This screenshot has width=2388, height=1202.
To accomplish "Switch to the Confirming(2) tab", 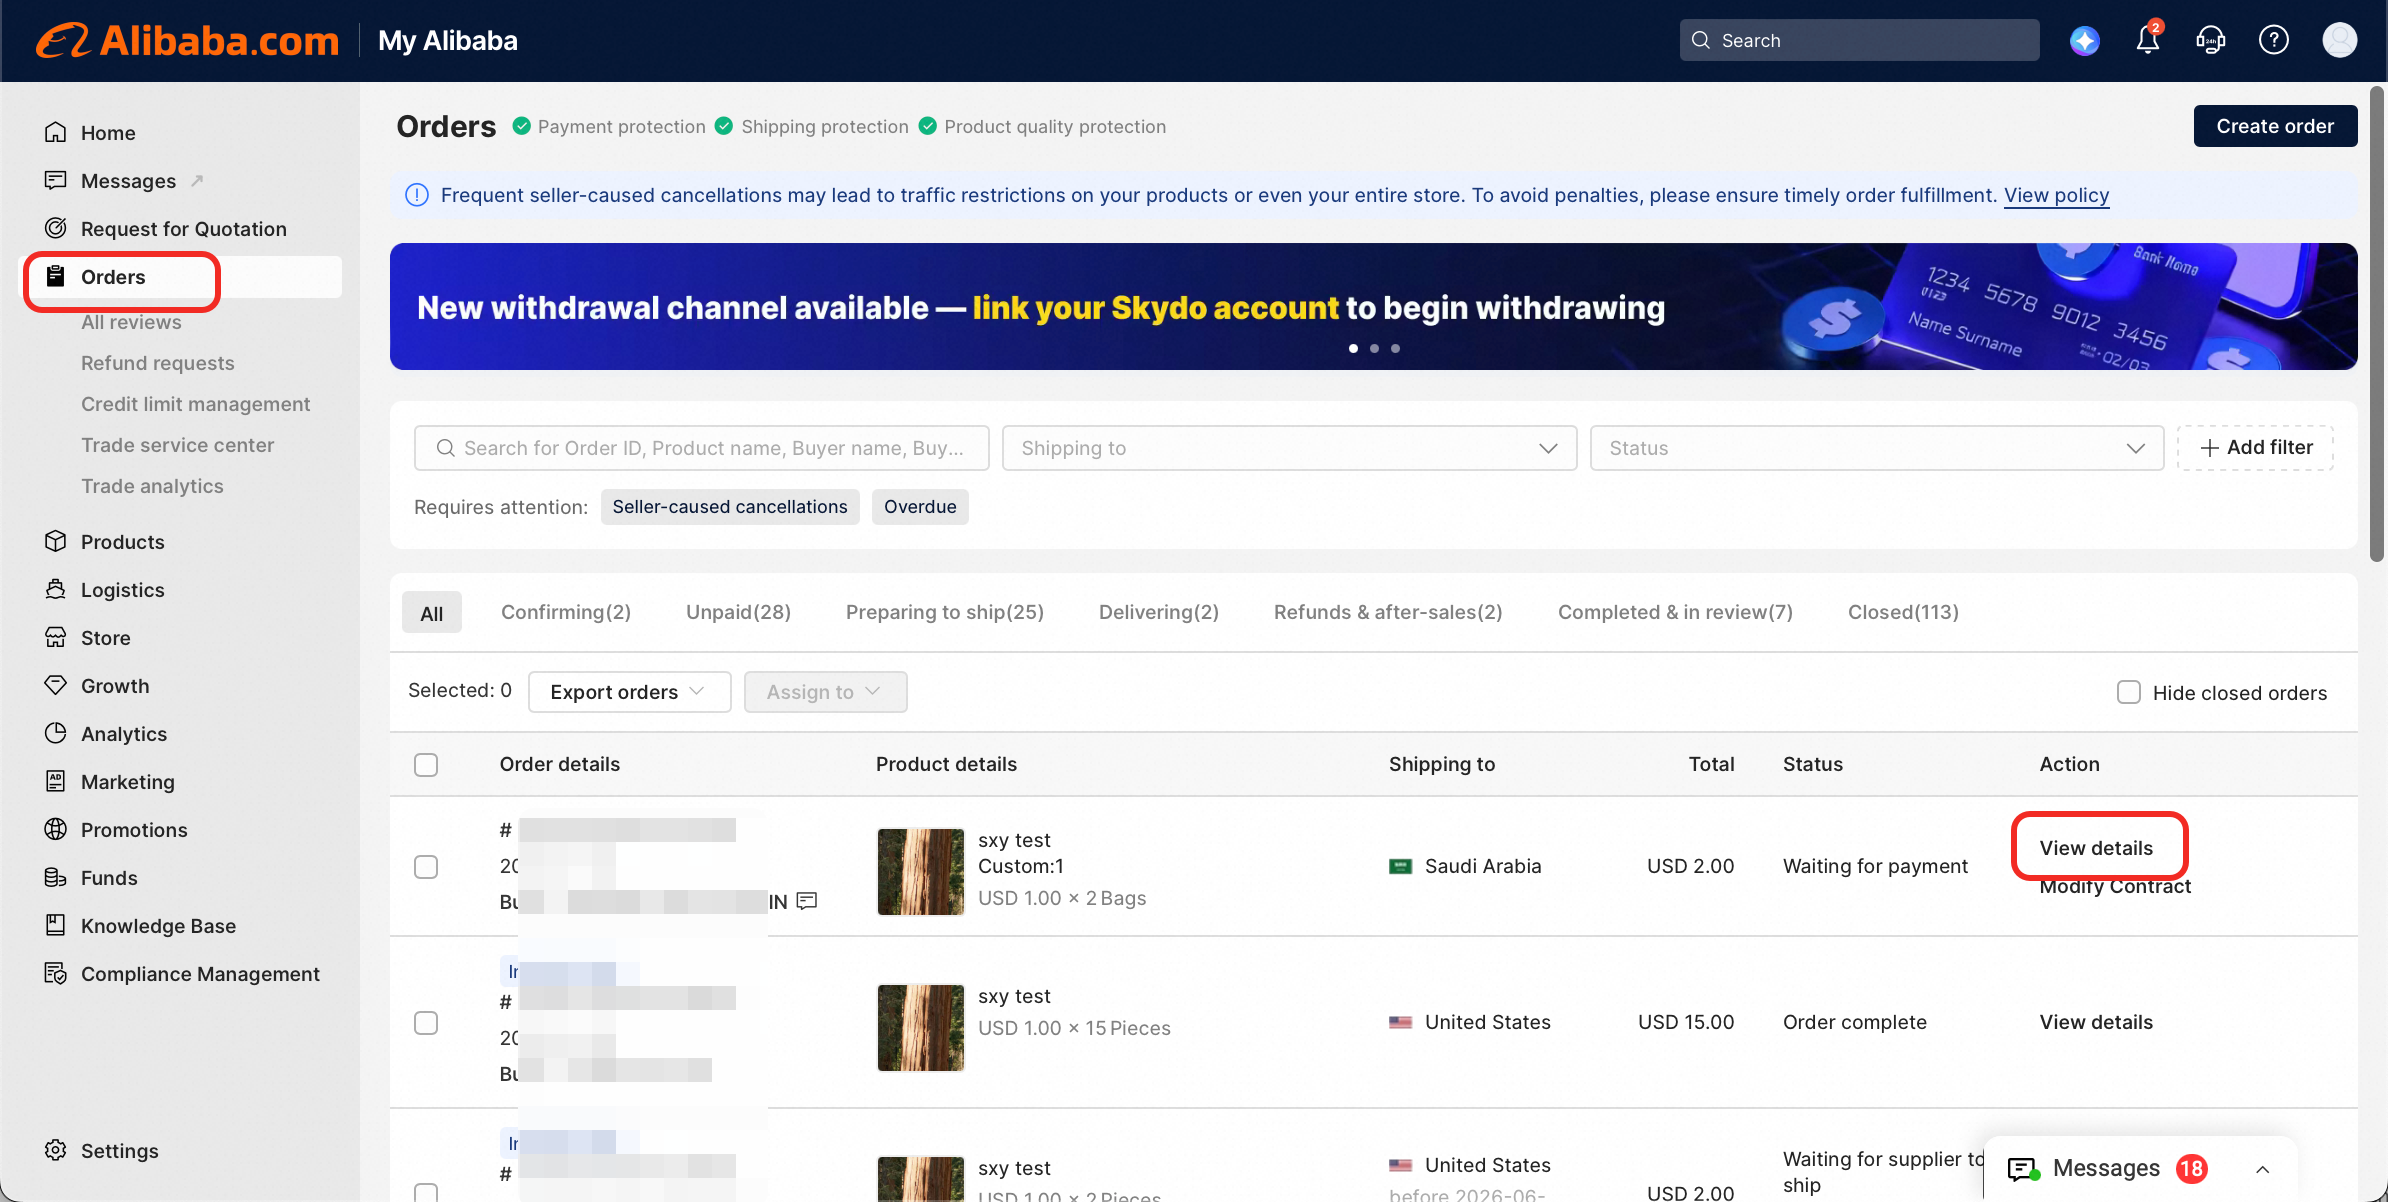I will pyautogui.click(x=566, y=612).
